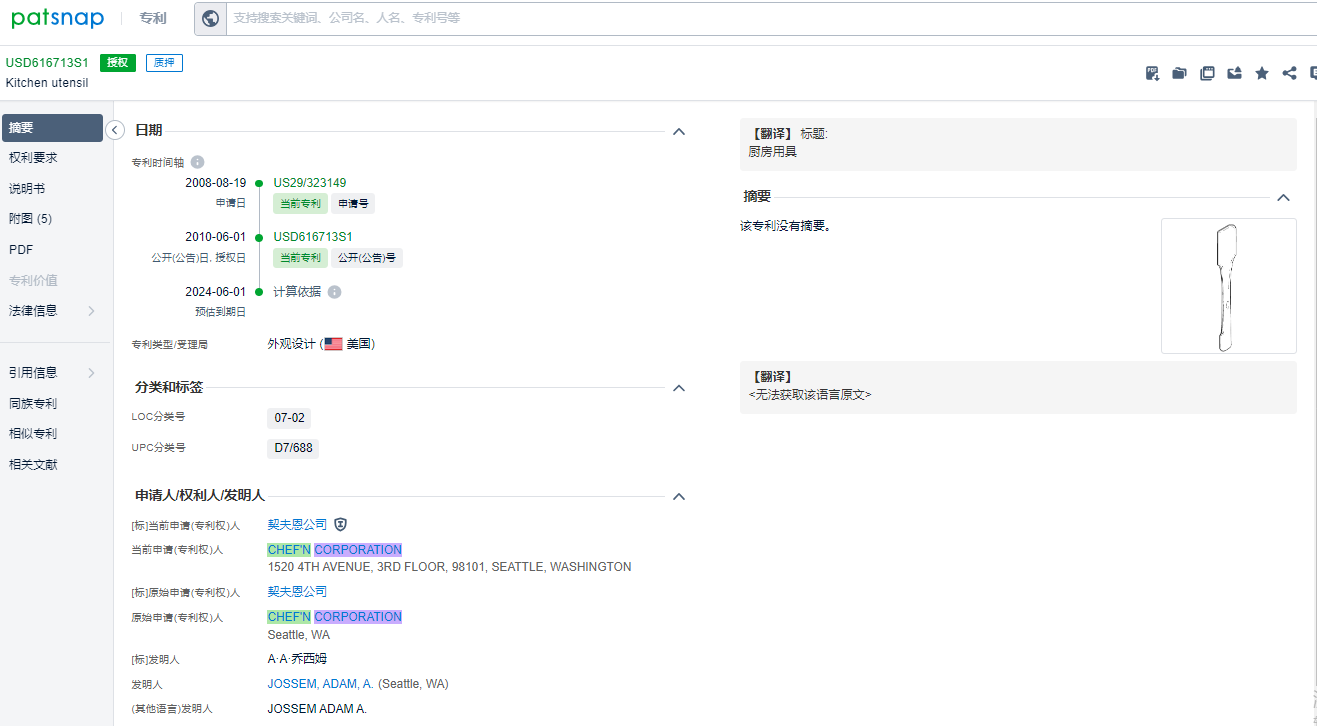This screenshot has height=726, width=1317.
Task: Open the PDF sidebar item
Action: [x=21, y=250]
